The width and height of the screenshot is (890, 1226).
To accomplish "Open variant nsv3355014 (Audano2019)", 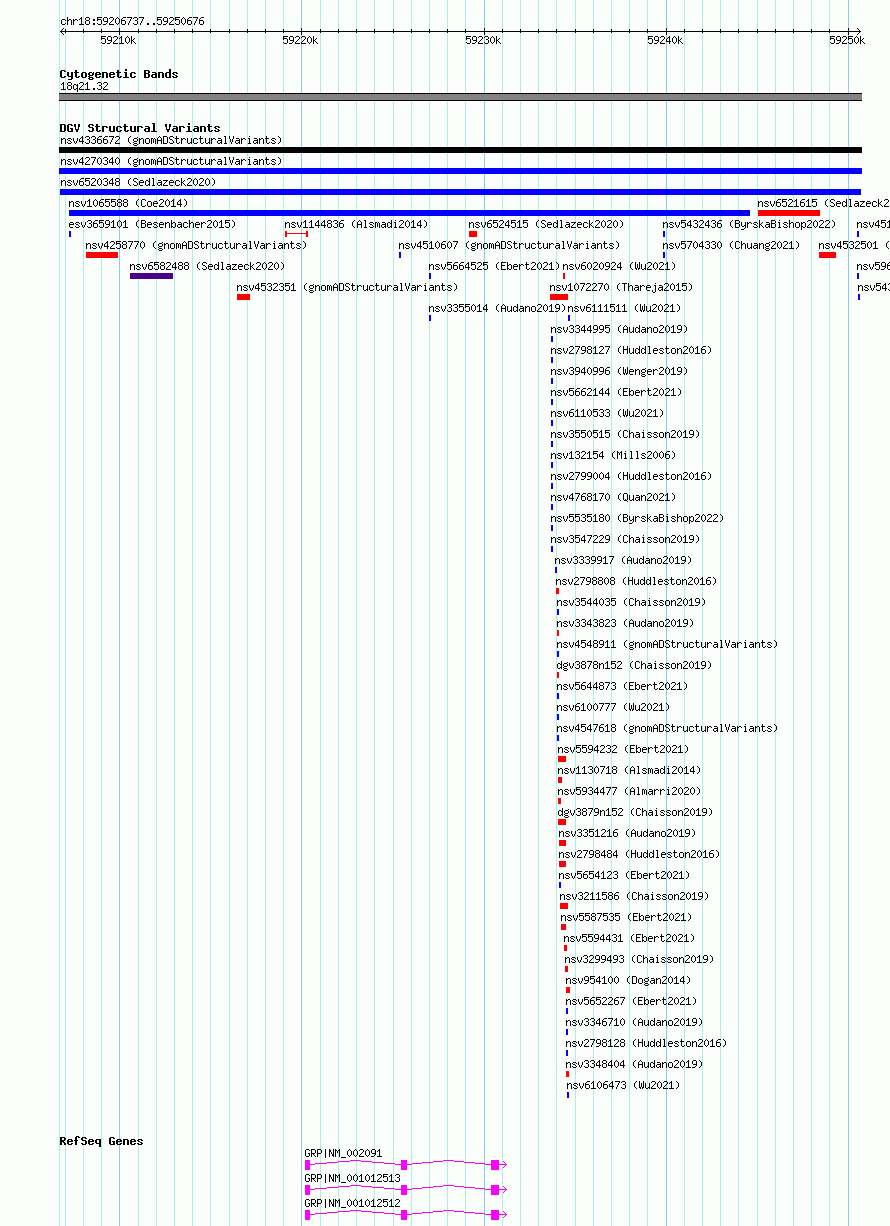I will click(x=497, y=308).
